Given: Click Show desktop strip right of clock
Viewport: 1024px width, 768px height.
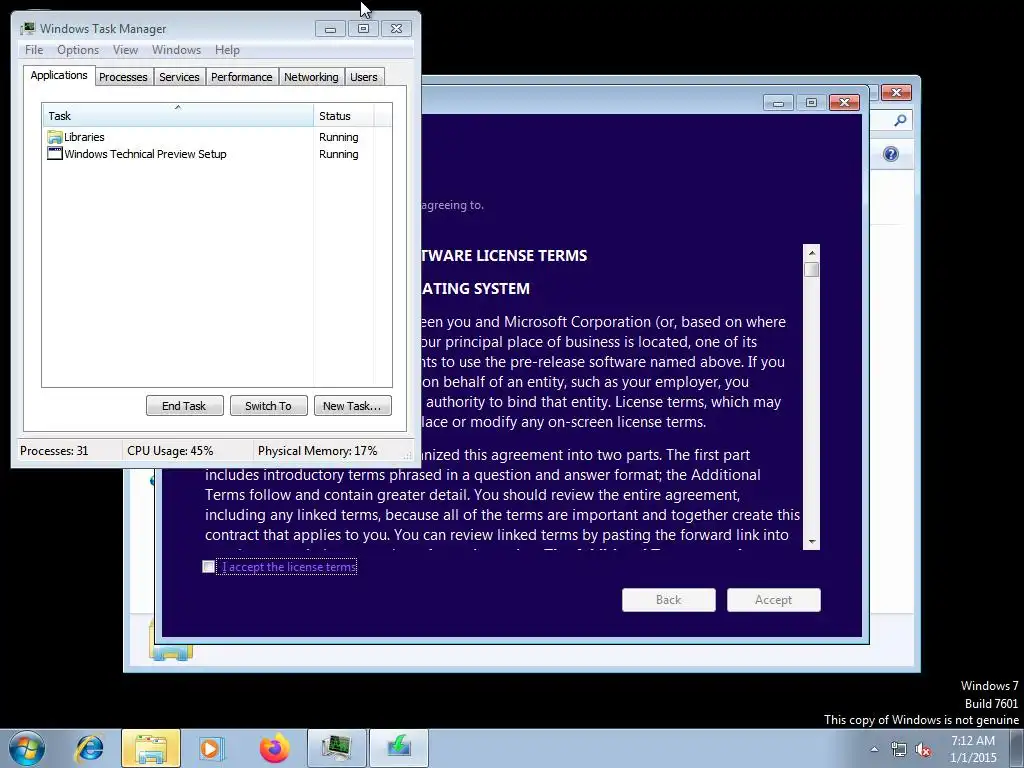Looking at the screenshot, I should 1017,748.
